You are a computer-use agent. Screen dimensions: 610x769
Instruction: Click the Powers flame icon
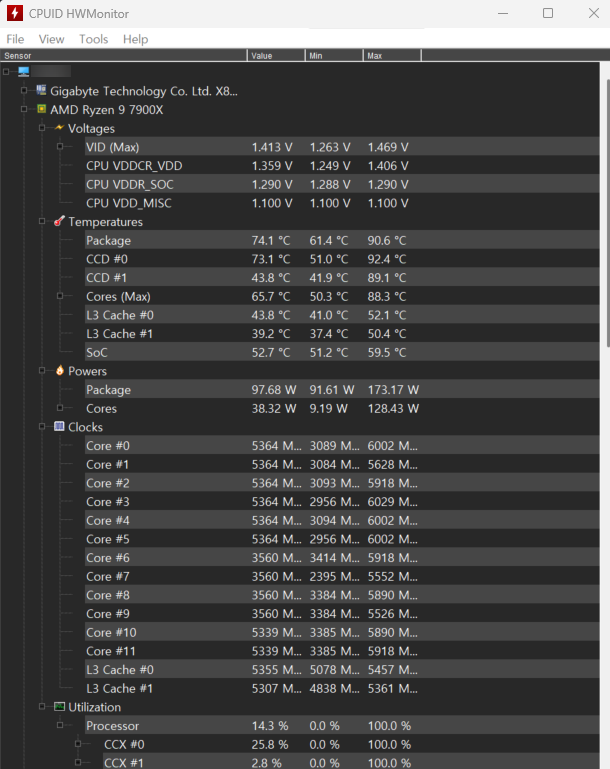[59, 370]
